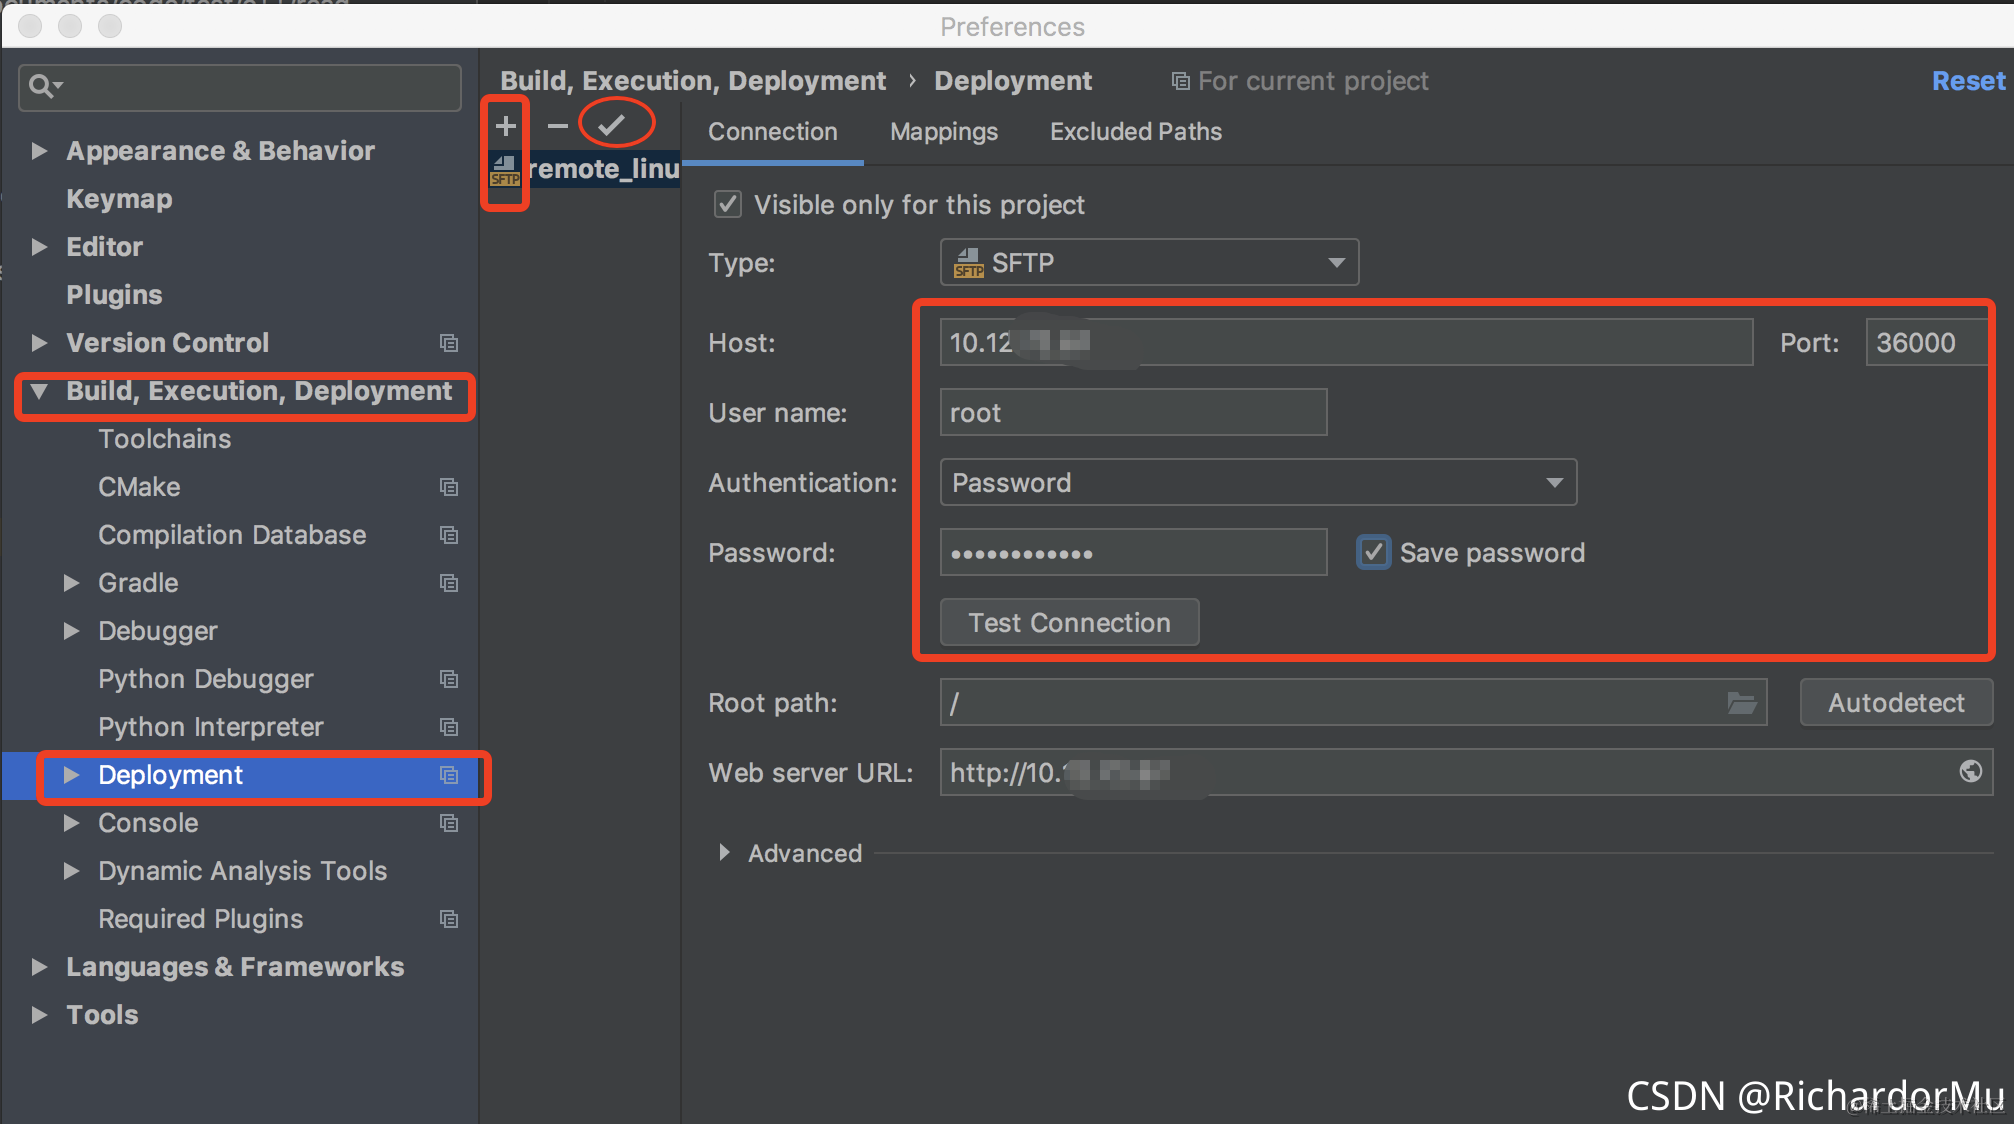Click the globe icon in Web server URL
This screenshot has width=2014, height=1124.
(x=1970, y=771)
